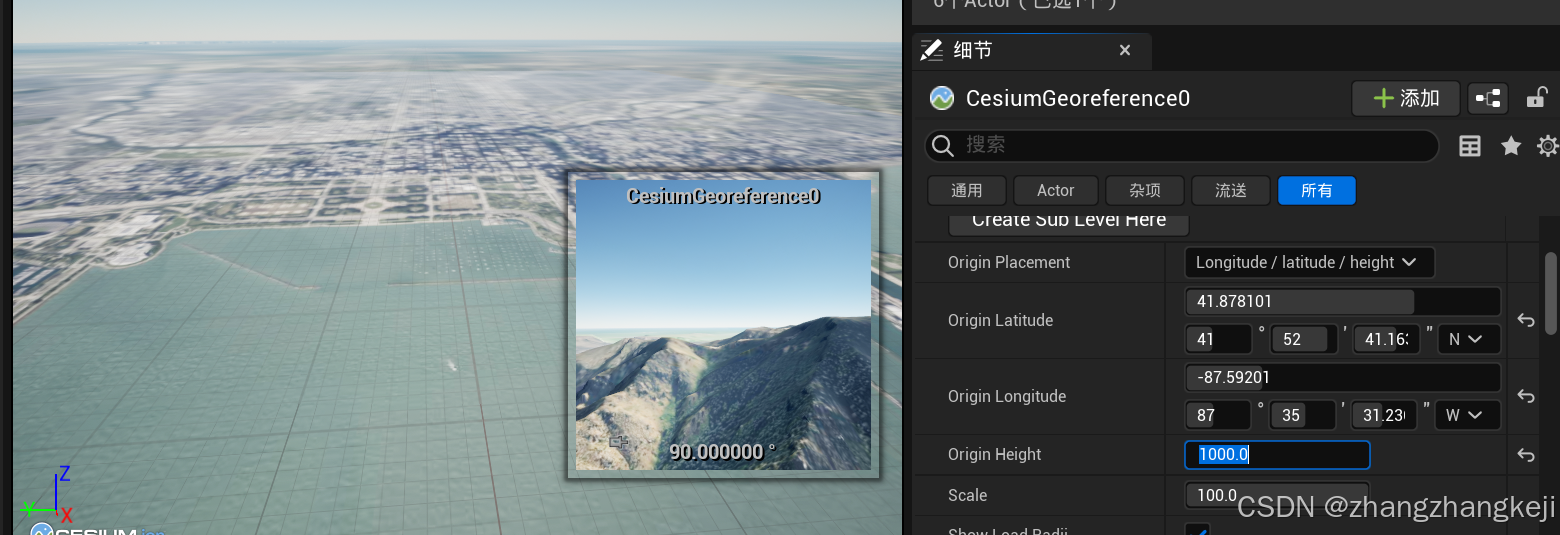1560x535 pixels.
Task: Open the property matrix table icon
Action: click(x=1469, y=146)
